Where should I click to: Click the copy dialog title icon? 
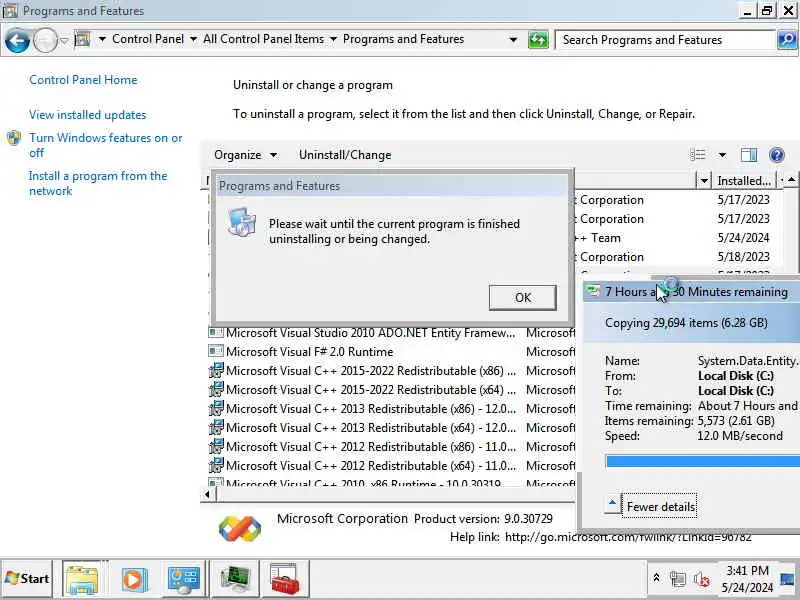[593, 291]
